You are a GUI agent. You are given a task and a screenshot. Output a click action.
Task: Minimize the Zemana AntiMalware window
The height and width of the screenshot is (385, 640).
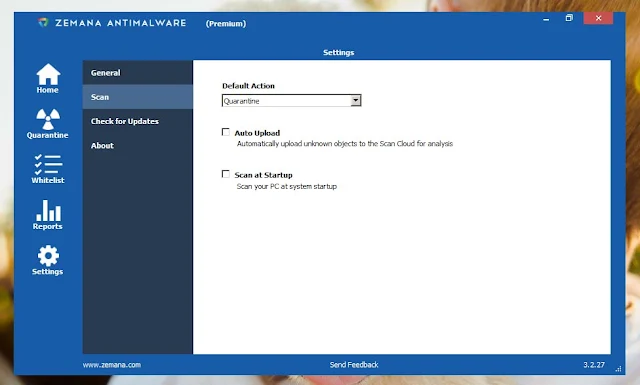click(x=546, y=19)
